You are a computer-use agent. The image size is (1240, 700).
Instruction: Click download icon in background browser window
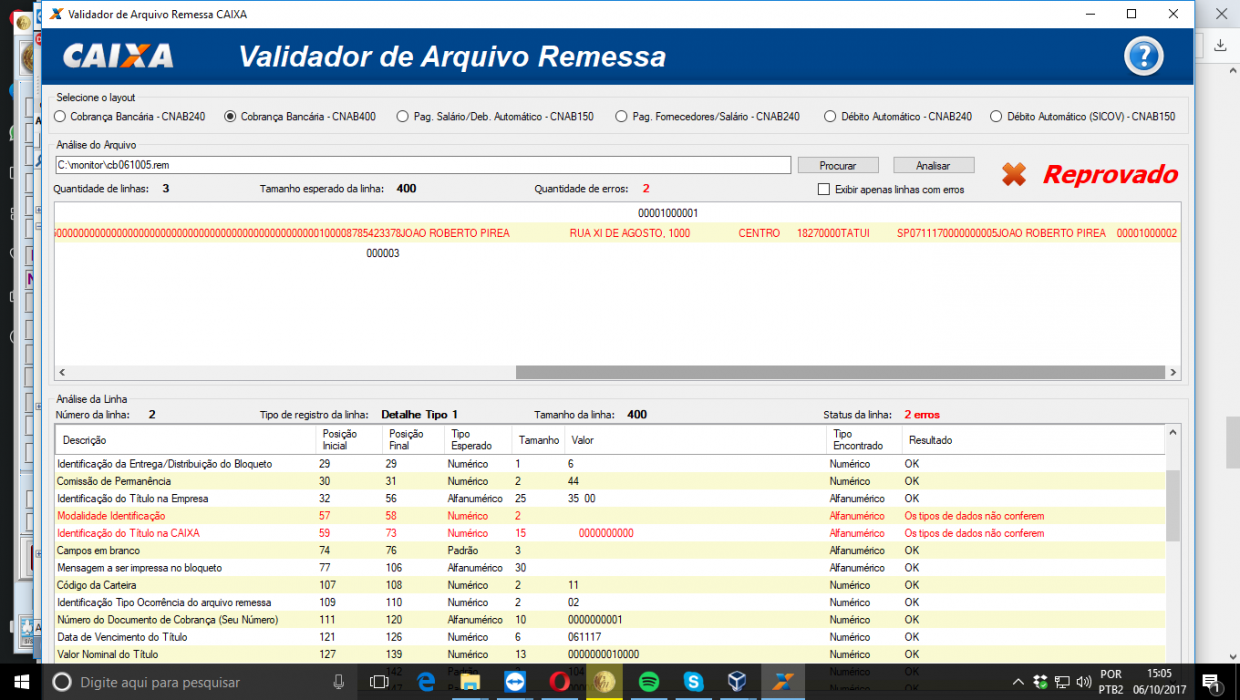point(1220,45)
